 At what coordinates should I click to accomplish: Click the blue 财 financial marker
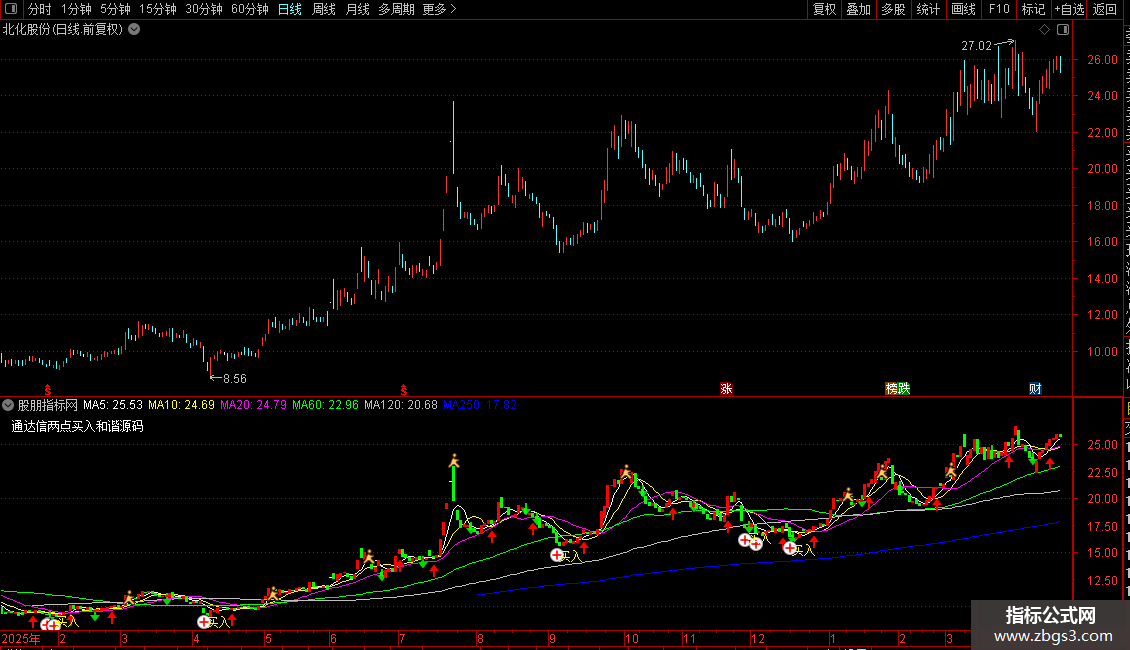1035,388
